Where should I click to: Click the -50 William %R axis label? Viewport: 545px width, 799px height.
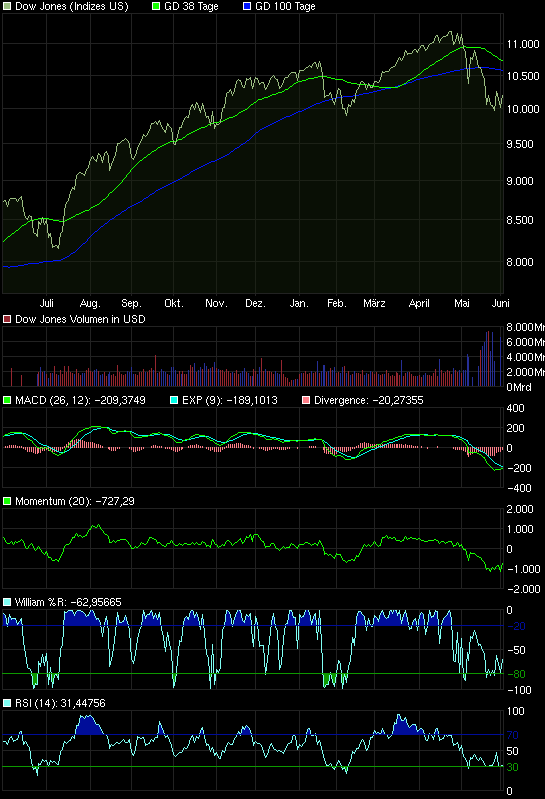click(x=517, y=650)
